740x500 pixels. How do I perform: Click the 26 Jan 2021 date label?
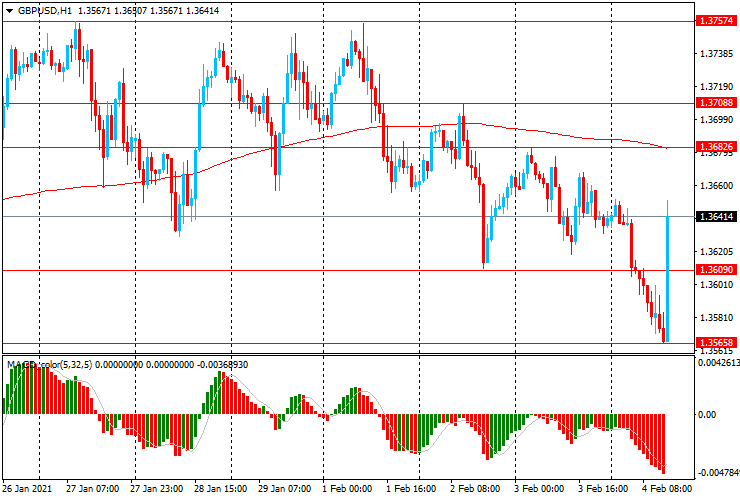tap(27, 490)
